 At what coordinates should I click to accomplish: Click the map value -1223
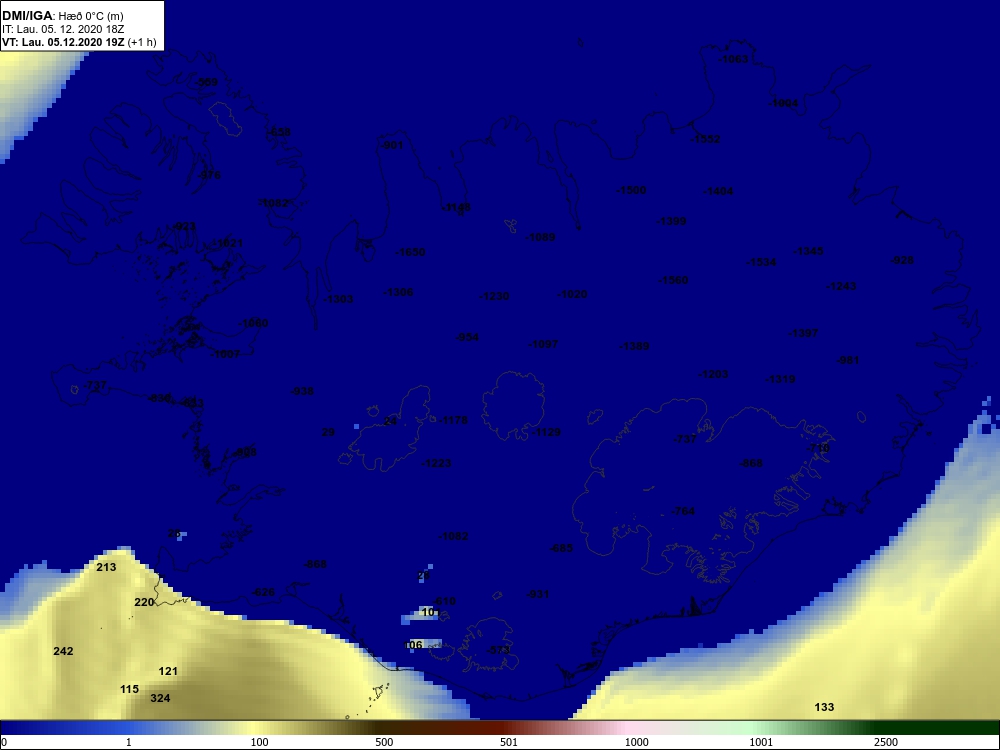[x=436, y=463]
